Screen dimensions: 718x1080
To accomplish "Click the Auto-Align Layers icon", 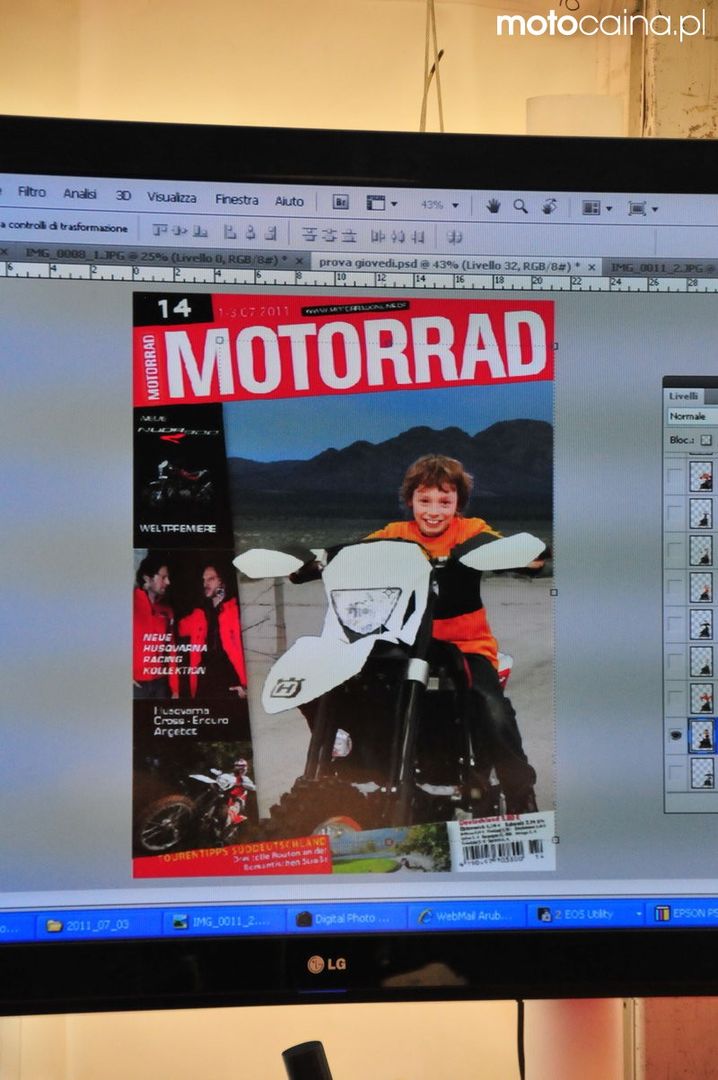I will point(454,238).
